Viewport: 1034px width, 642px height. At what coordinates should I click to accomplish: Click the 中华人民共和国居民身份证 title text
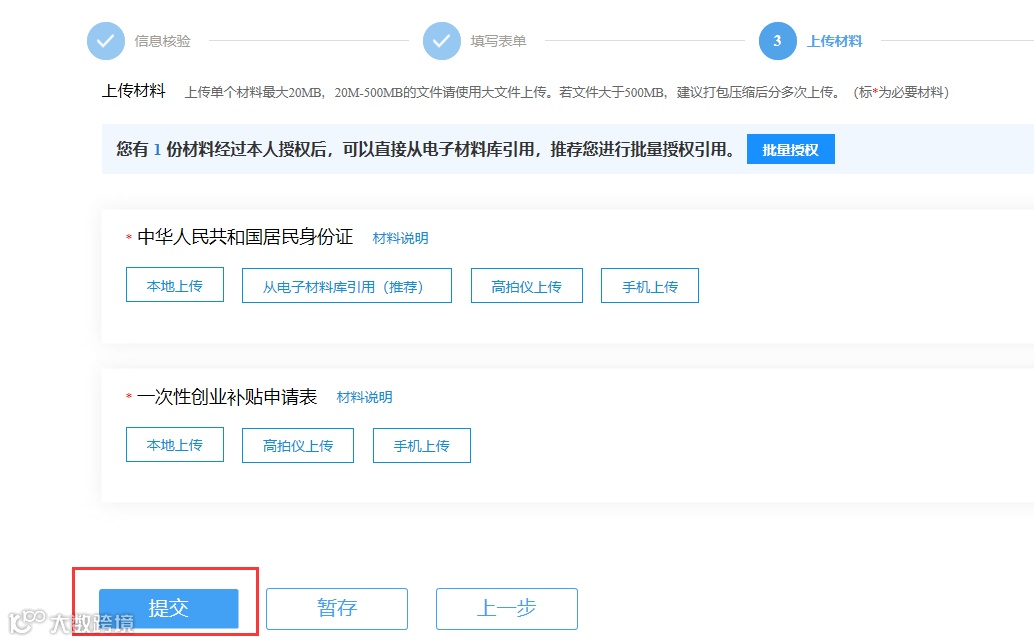click(245, 237)
